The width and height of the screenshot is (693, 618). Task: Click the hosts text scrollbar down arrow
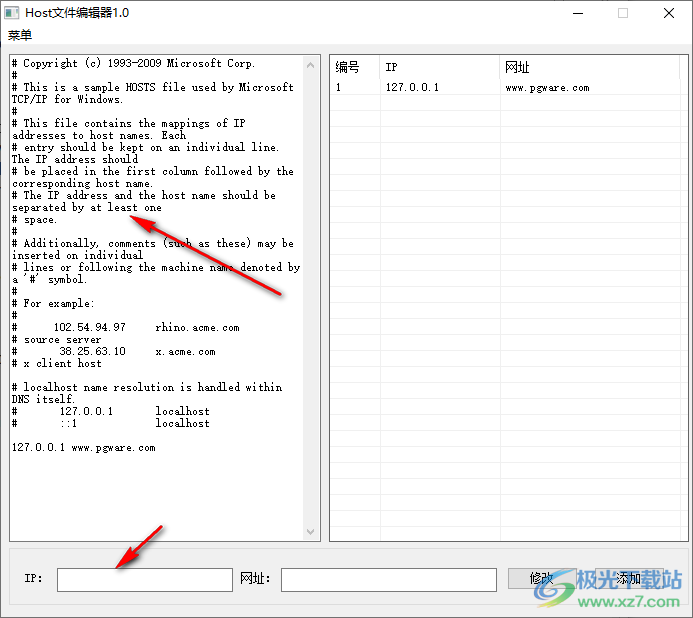(x=310, y=532)
